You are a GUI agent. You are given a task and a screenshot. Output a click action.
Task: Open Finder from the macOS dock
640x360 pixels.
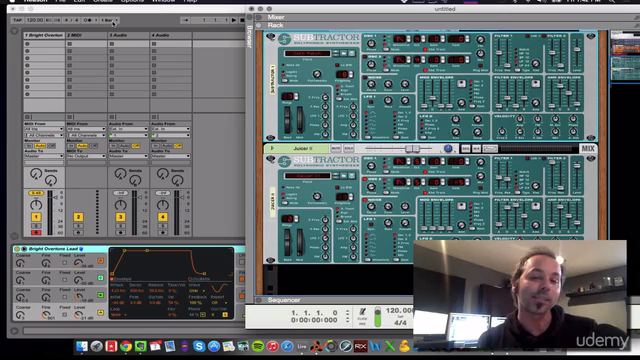pos(82,346)
